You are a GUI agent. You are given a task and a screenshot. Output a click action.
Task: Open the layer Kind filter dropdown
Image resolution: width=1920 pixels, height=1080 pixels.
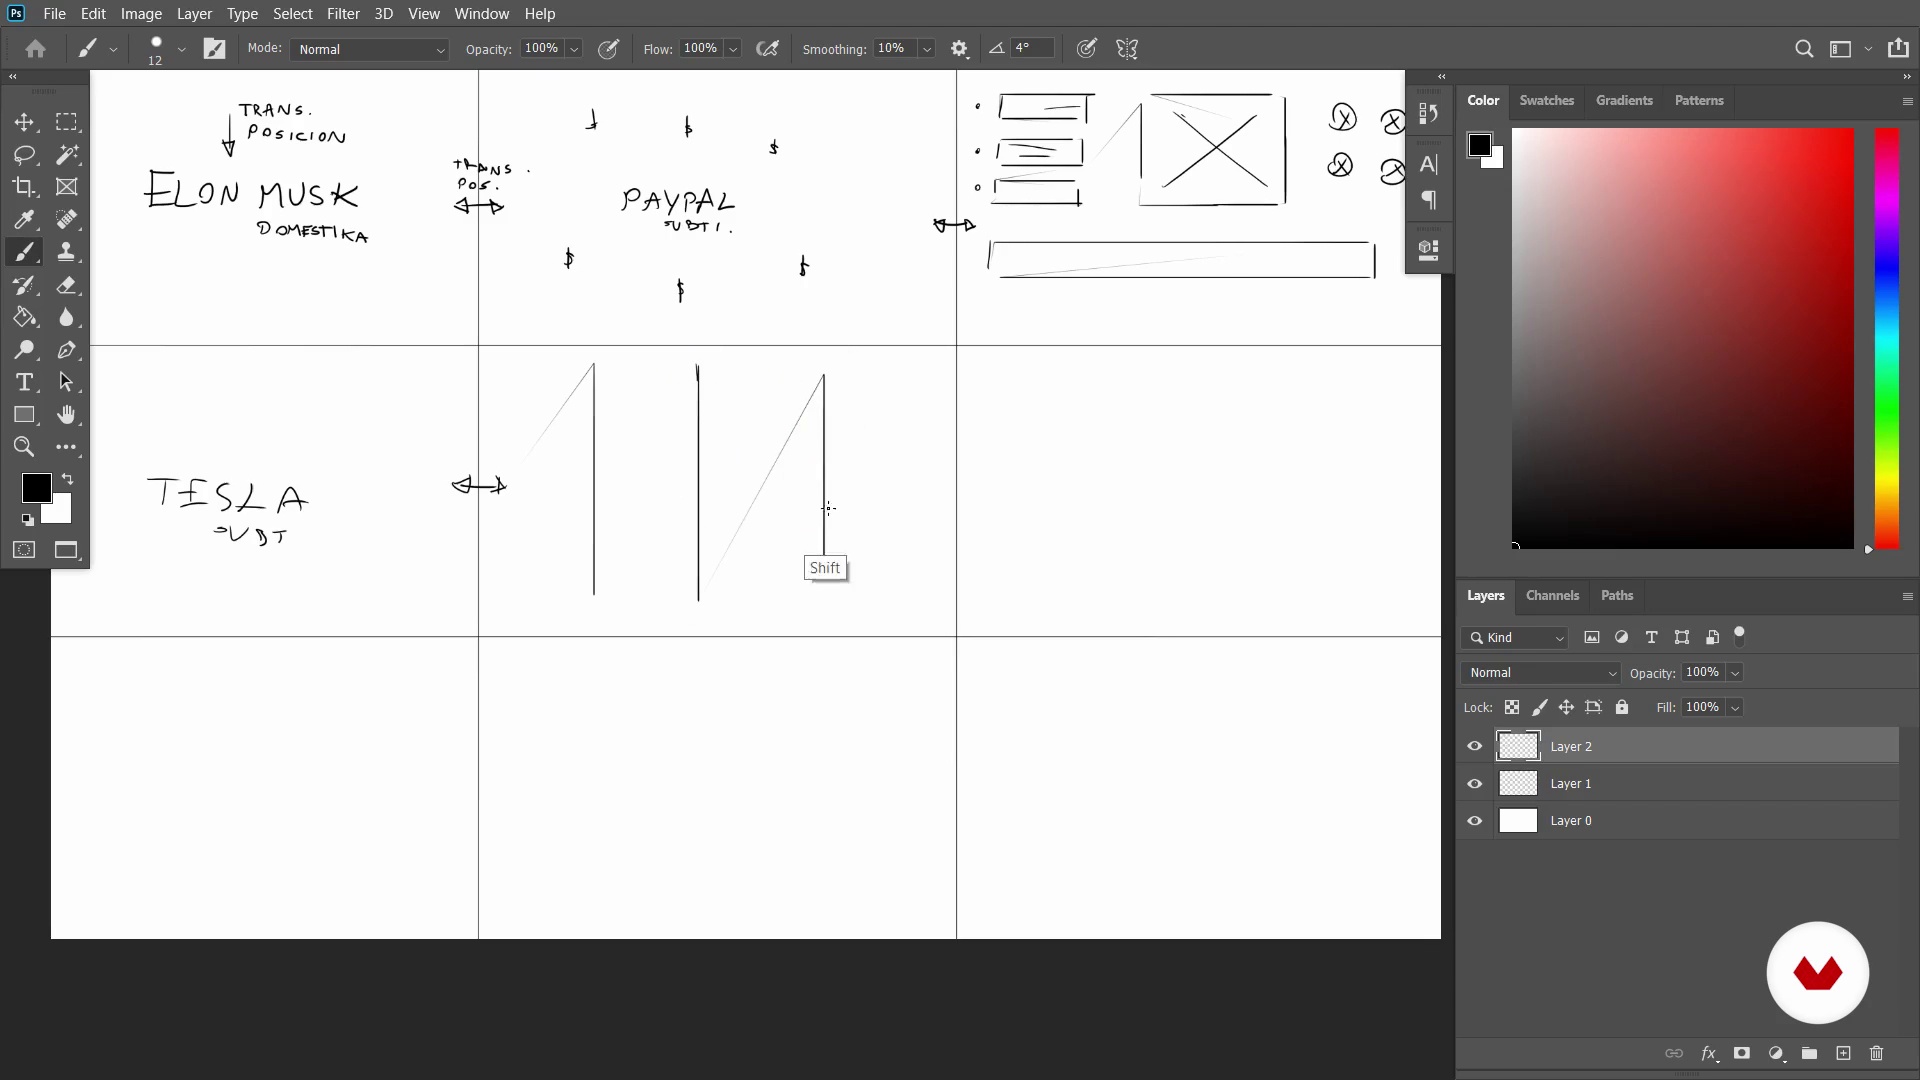coord(1515,638)
